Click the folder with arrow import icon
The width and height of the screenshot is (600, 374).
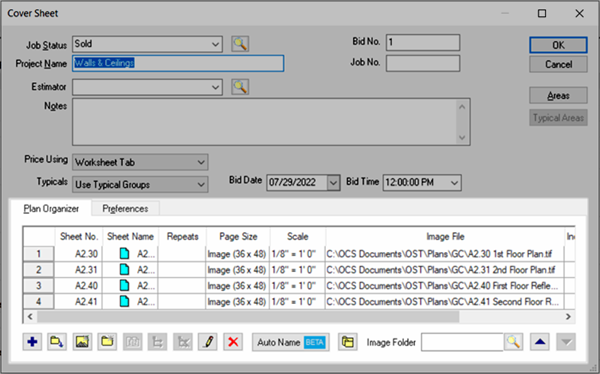pyautogui.click(x=57, y=342)
